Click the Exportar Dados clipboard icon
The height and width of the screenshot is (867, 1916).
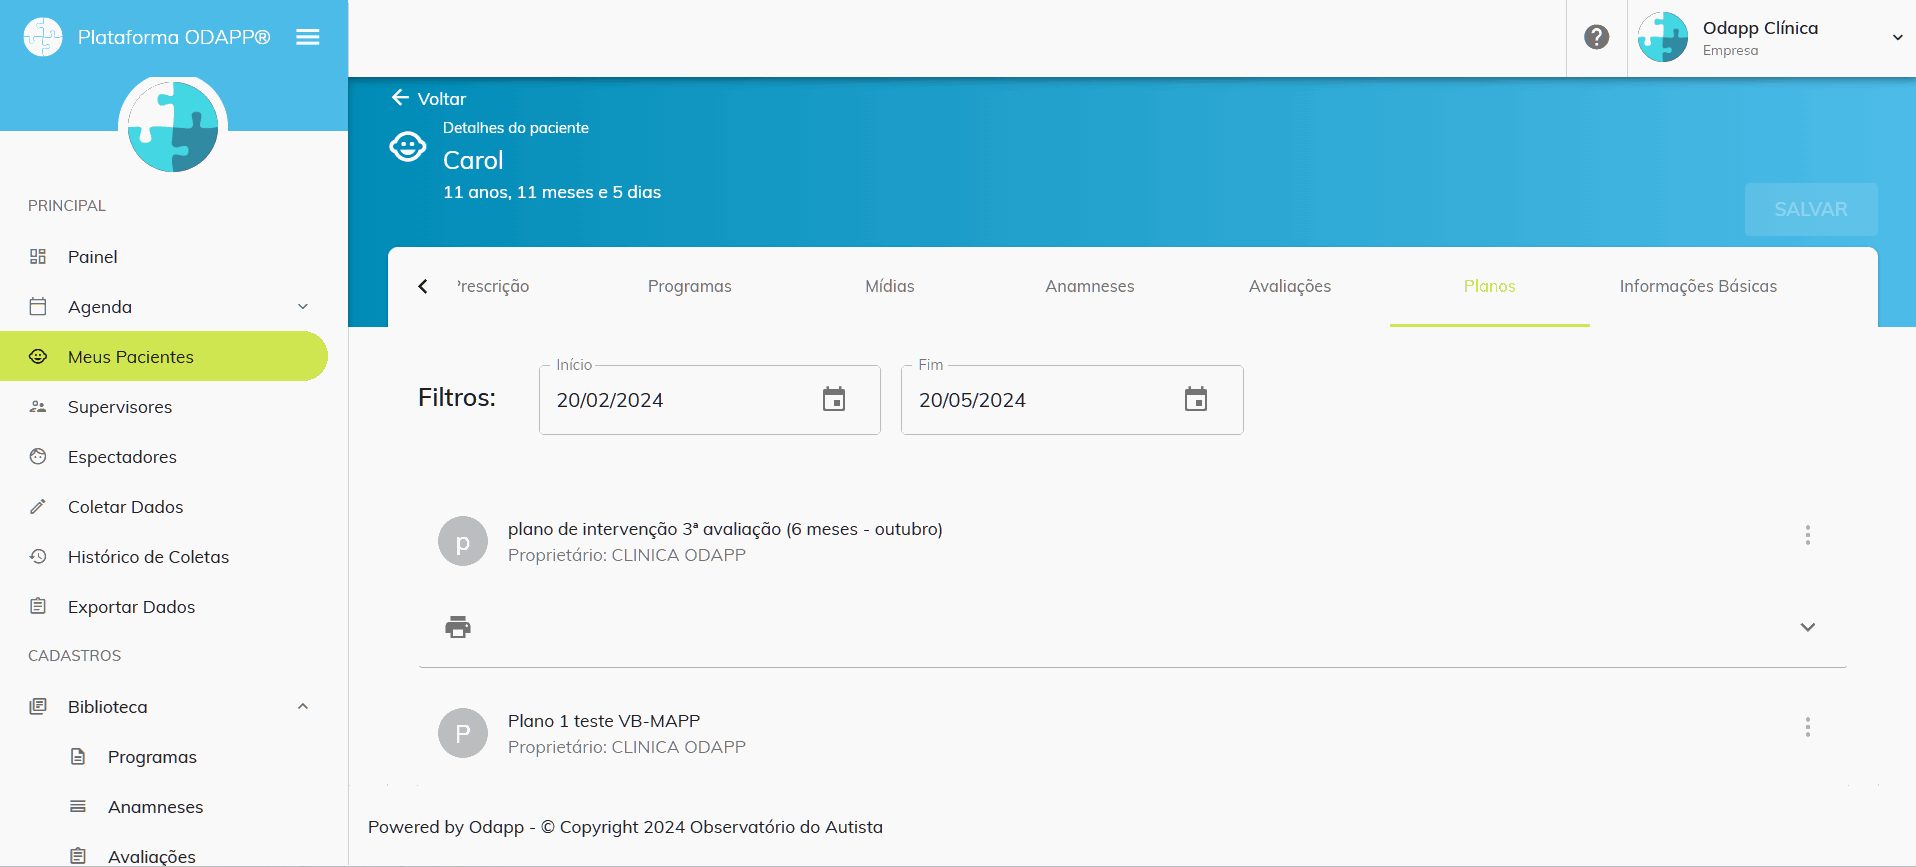[x=38, y=606]
